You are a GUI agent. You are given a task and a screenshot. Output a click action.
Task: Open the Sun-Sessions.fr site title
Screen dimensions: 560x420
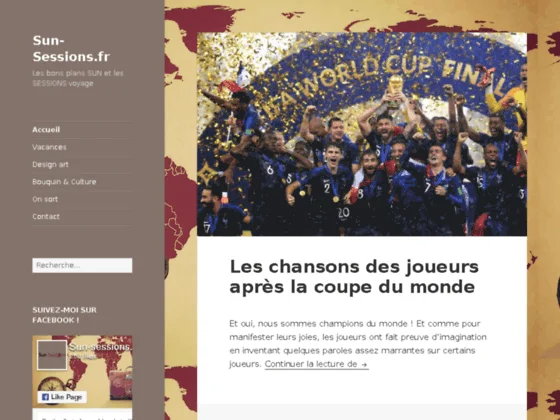[71, 49]
